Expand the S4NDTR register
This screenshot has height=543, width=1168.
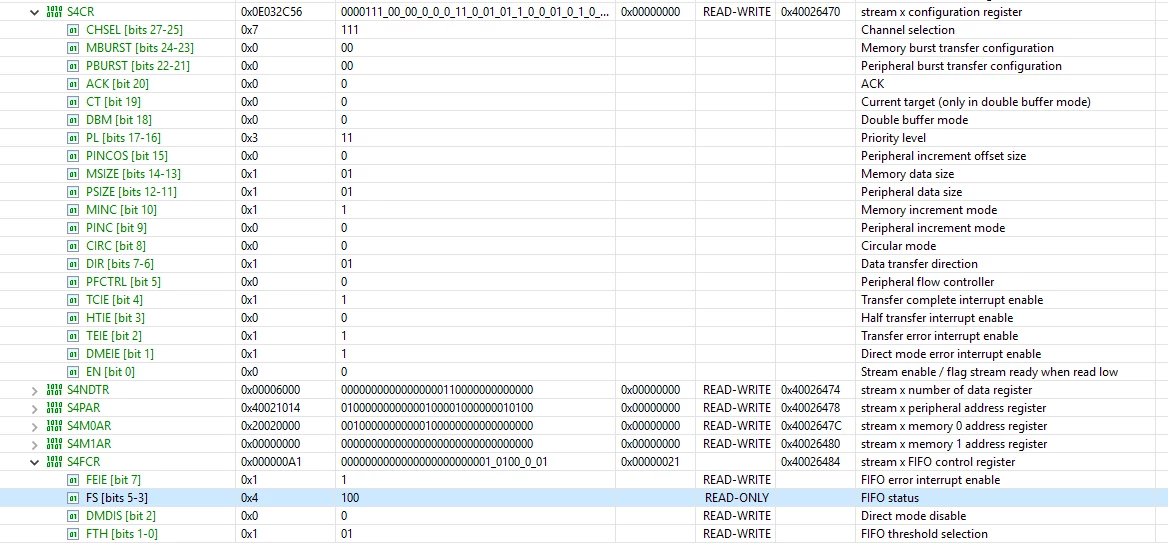34,390
